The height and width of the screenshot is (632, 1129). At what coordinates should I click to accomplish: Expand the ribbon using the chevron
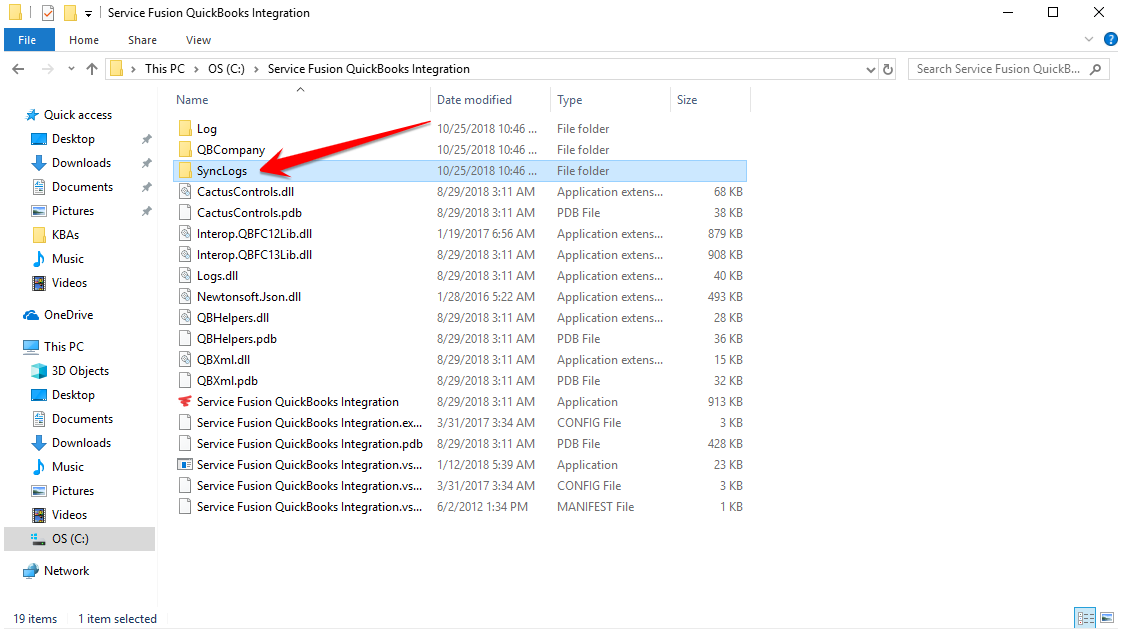tap(1090, 40)
